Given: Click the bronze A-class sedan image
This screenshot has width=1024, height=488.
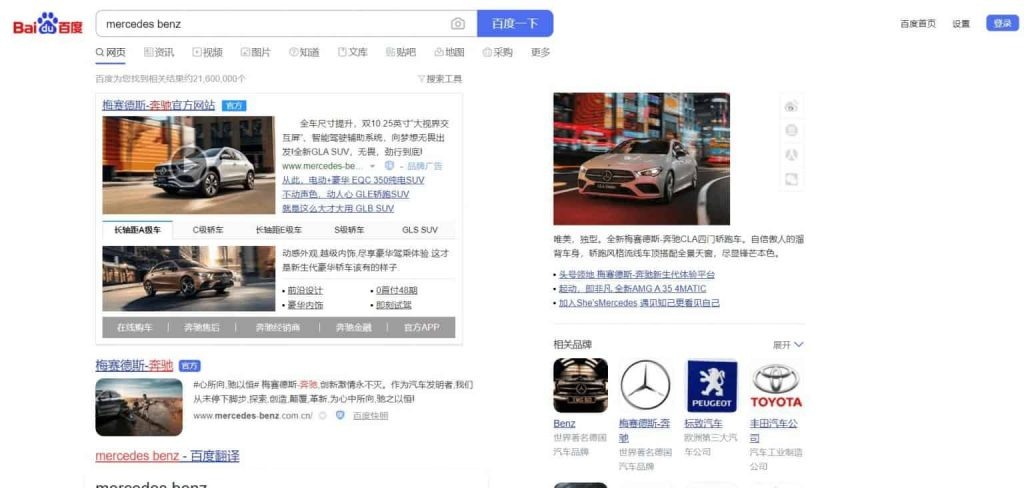Looking at the screenshot, I should coord(189,278).
